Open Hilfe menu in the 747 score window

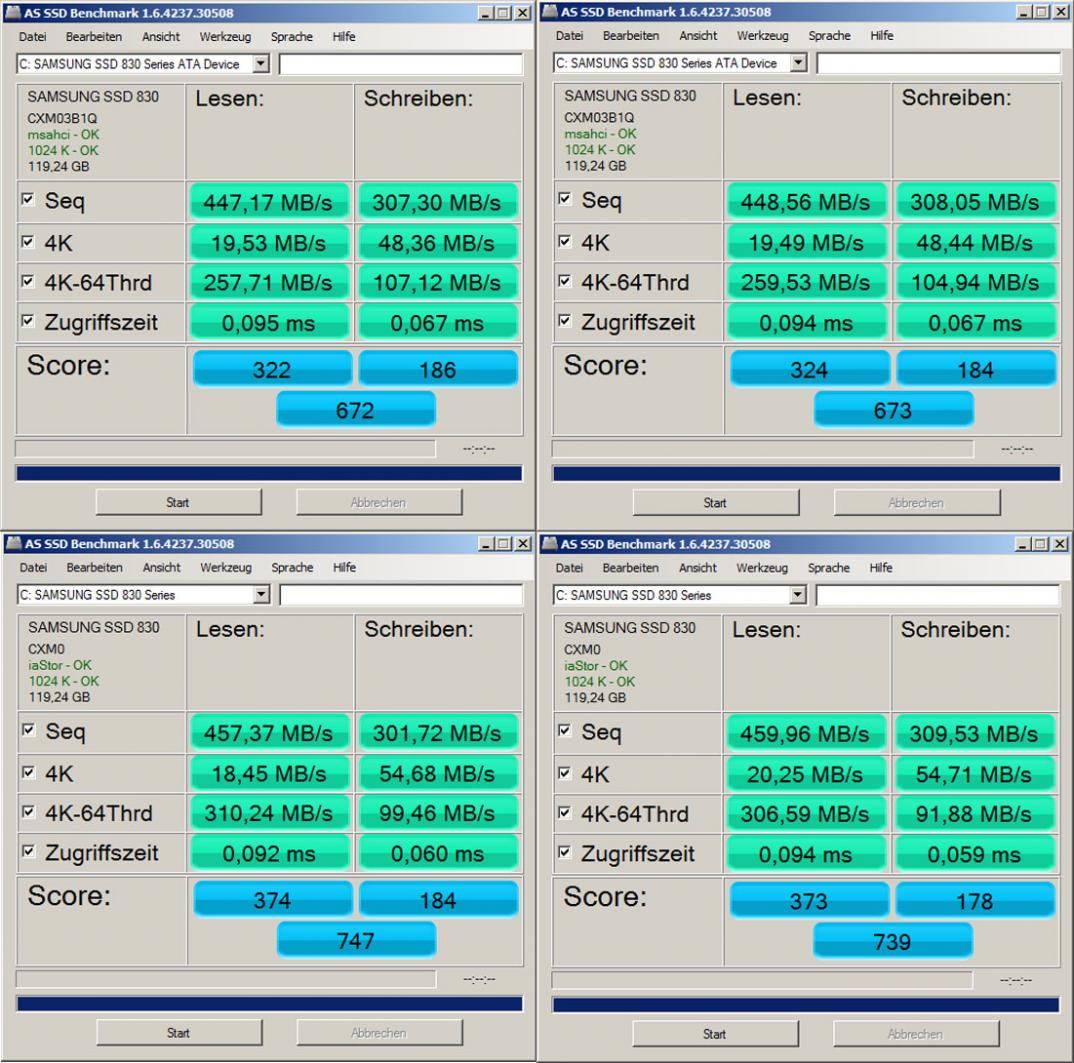(x=345, y=568)
